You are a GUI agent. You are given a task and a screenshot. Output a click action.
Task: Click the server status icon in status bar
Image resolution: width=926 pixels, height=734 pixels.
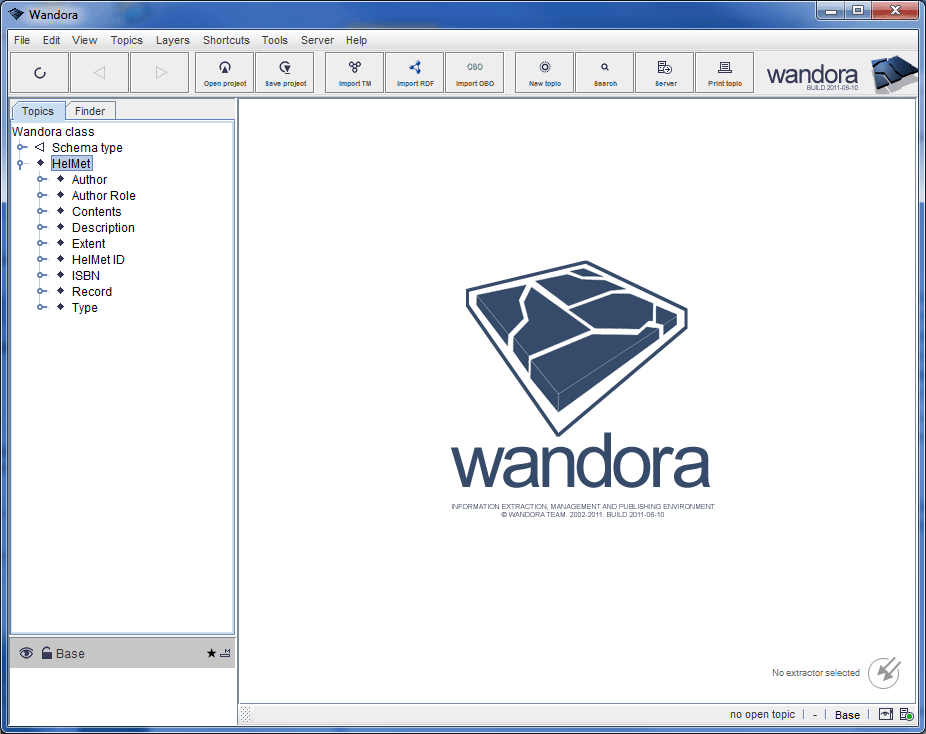pyautogui.click(x=905, y=714)
